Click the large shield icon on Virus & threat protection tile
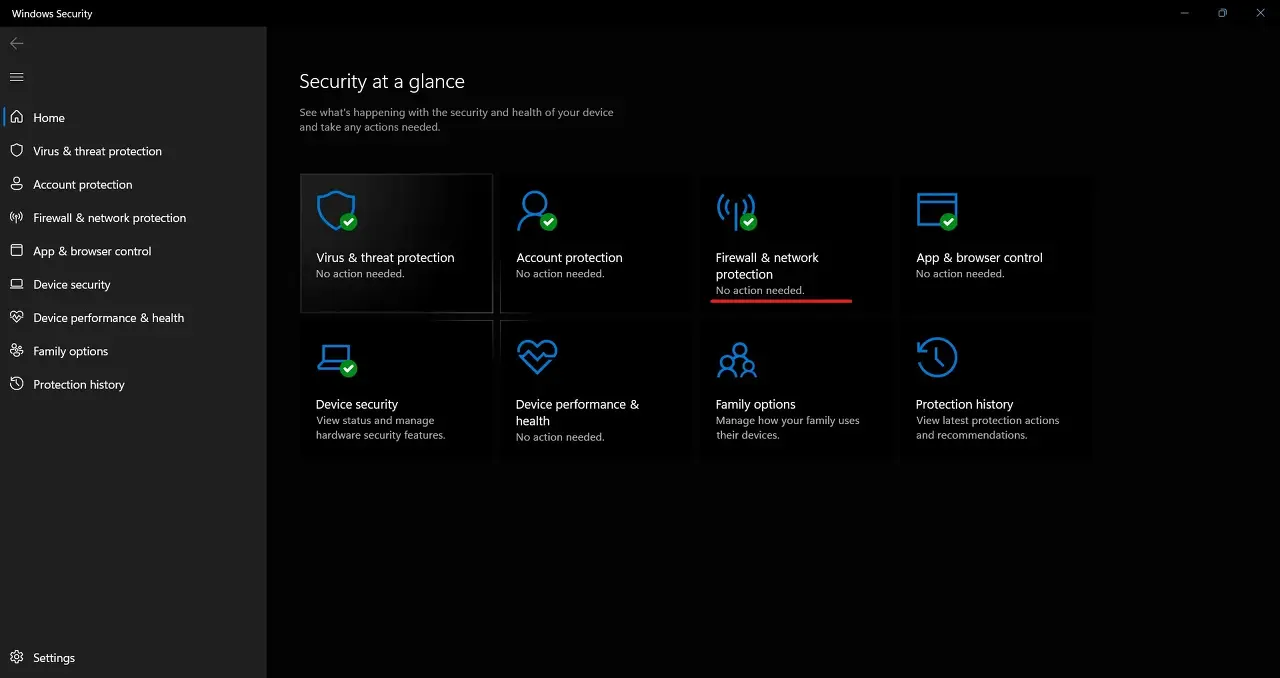 [336, 211]
